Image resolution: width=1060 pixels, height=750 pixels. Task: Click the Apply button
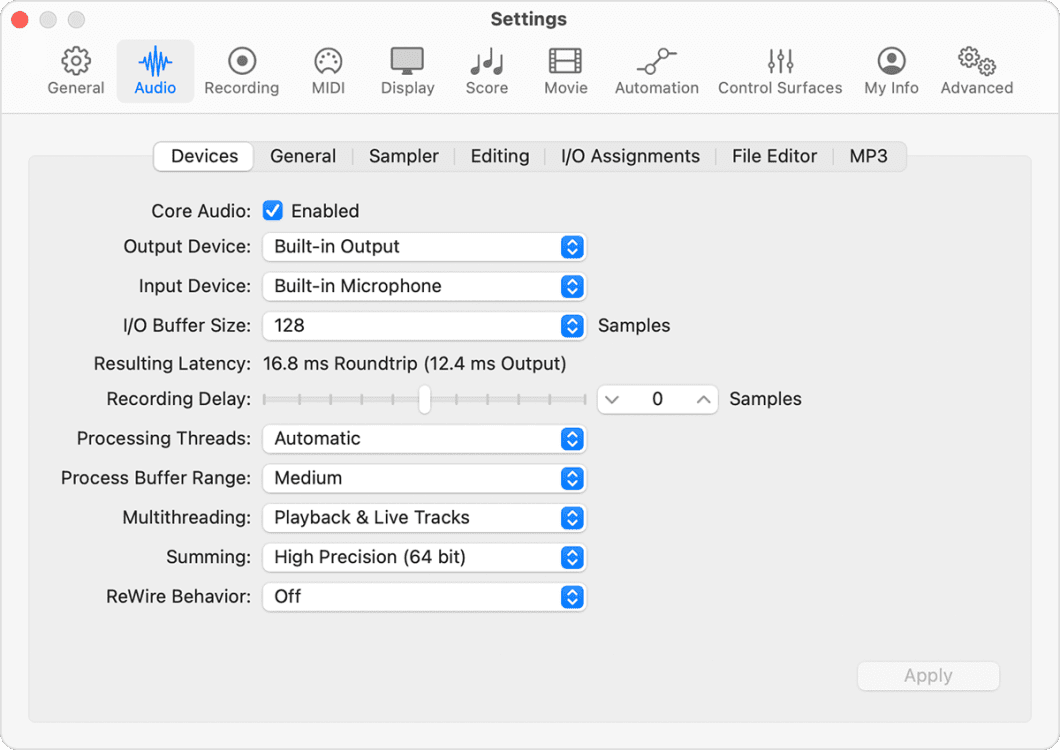(x=928, y=676)
